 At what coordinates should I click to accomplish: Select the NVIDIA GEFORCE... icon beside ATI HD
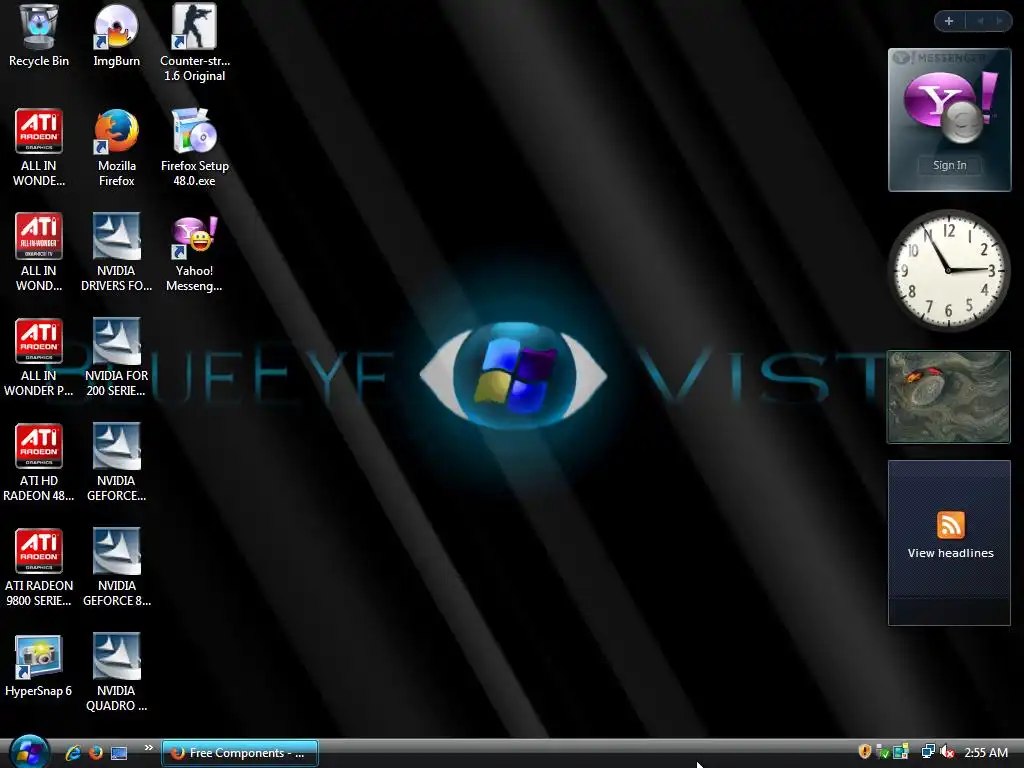tap(116, 463)
